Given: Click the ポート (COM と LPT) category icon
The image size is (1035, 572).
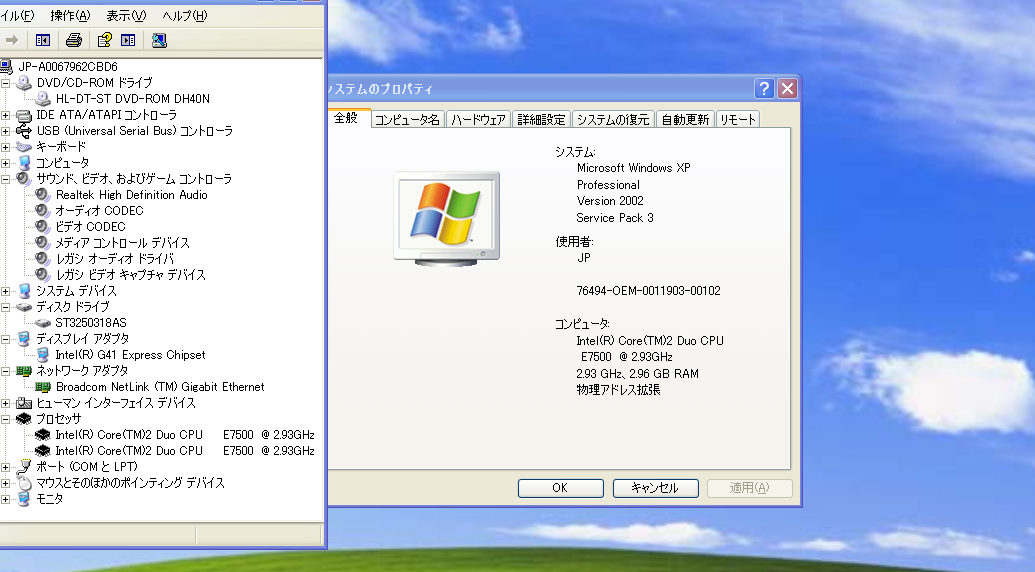Looking at the screenshot, I should (24, 466).
